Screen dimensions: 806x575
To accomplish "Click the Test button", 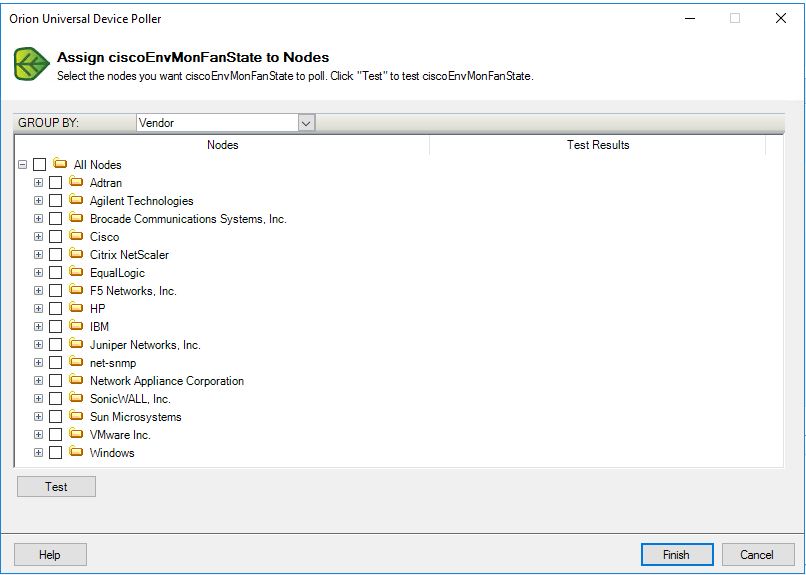I will tap(56, 487).
